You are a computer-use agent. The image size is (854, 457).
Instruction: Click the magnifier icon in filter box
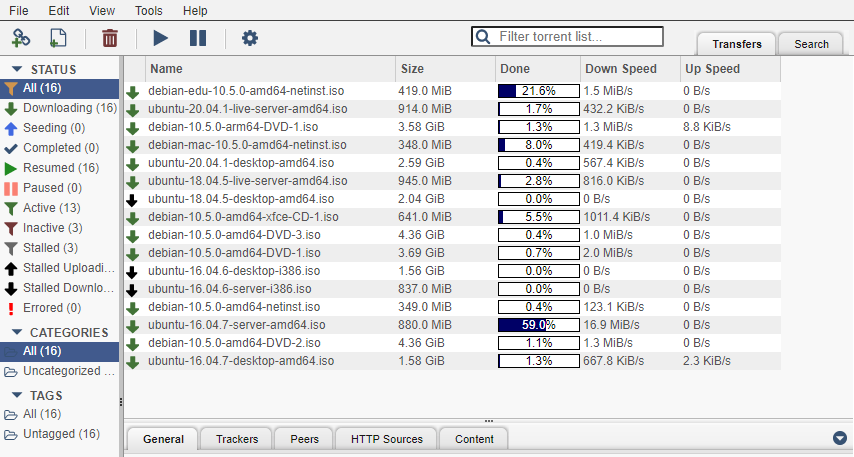483,36
